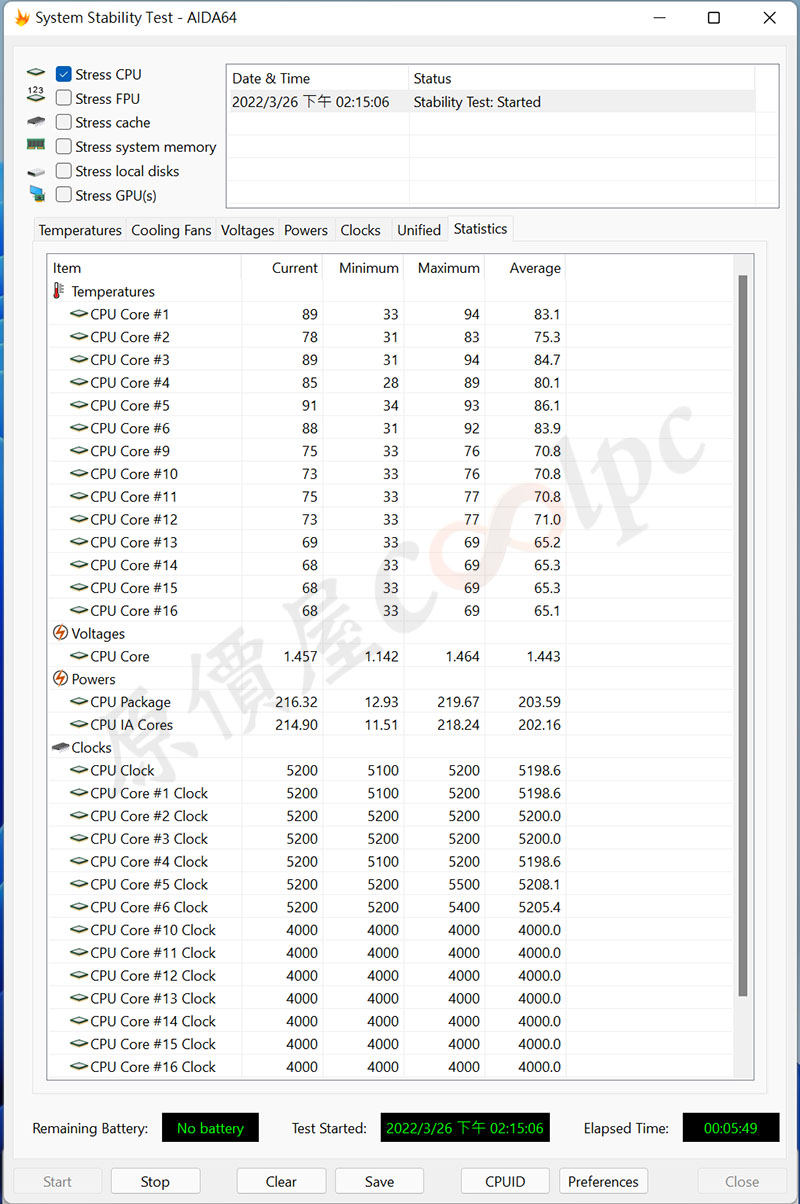Screen dimensions: 800x1204
Task: Click the CPU Core #5 Clock maximum 5500
Action: click(464, 884)
